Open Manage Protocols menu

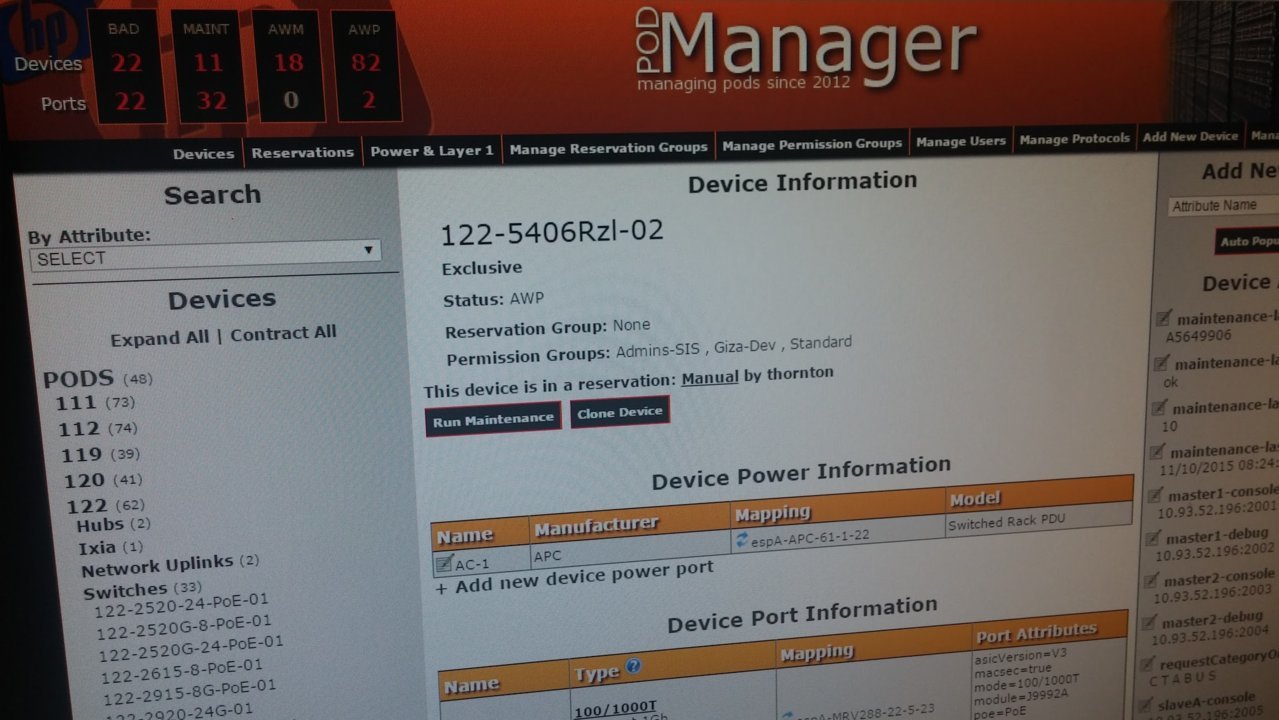point(1075,139)
